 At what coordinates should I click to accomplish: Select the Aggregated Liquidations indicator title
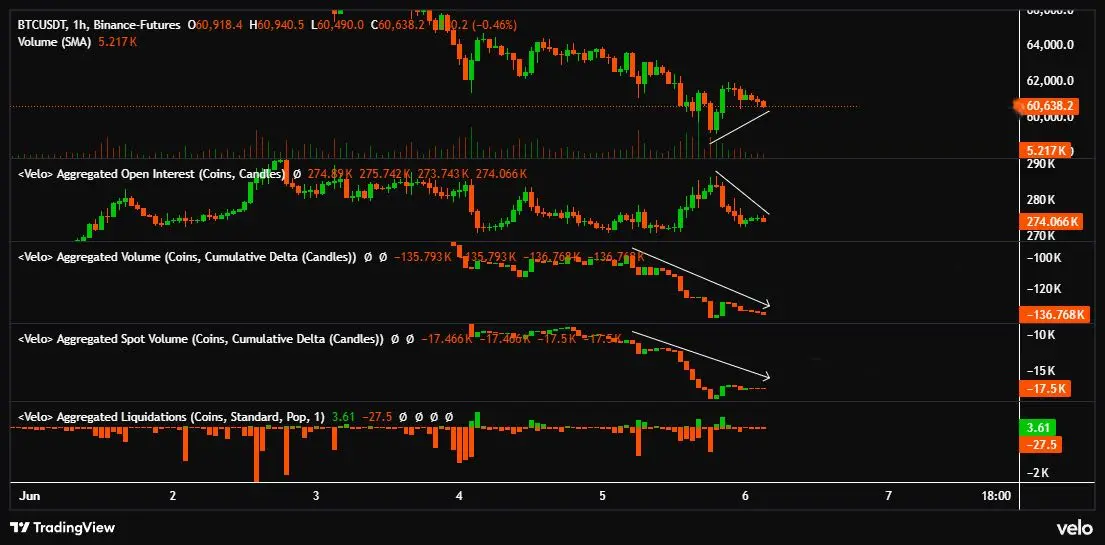point(171,417)
